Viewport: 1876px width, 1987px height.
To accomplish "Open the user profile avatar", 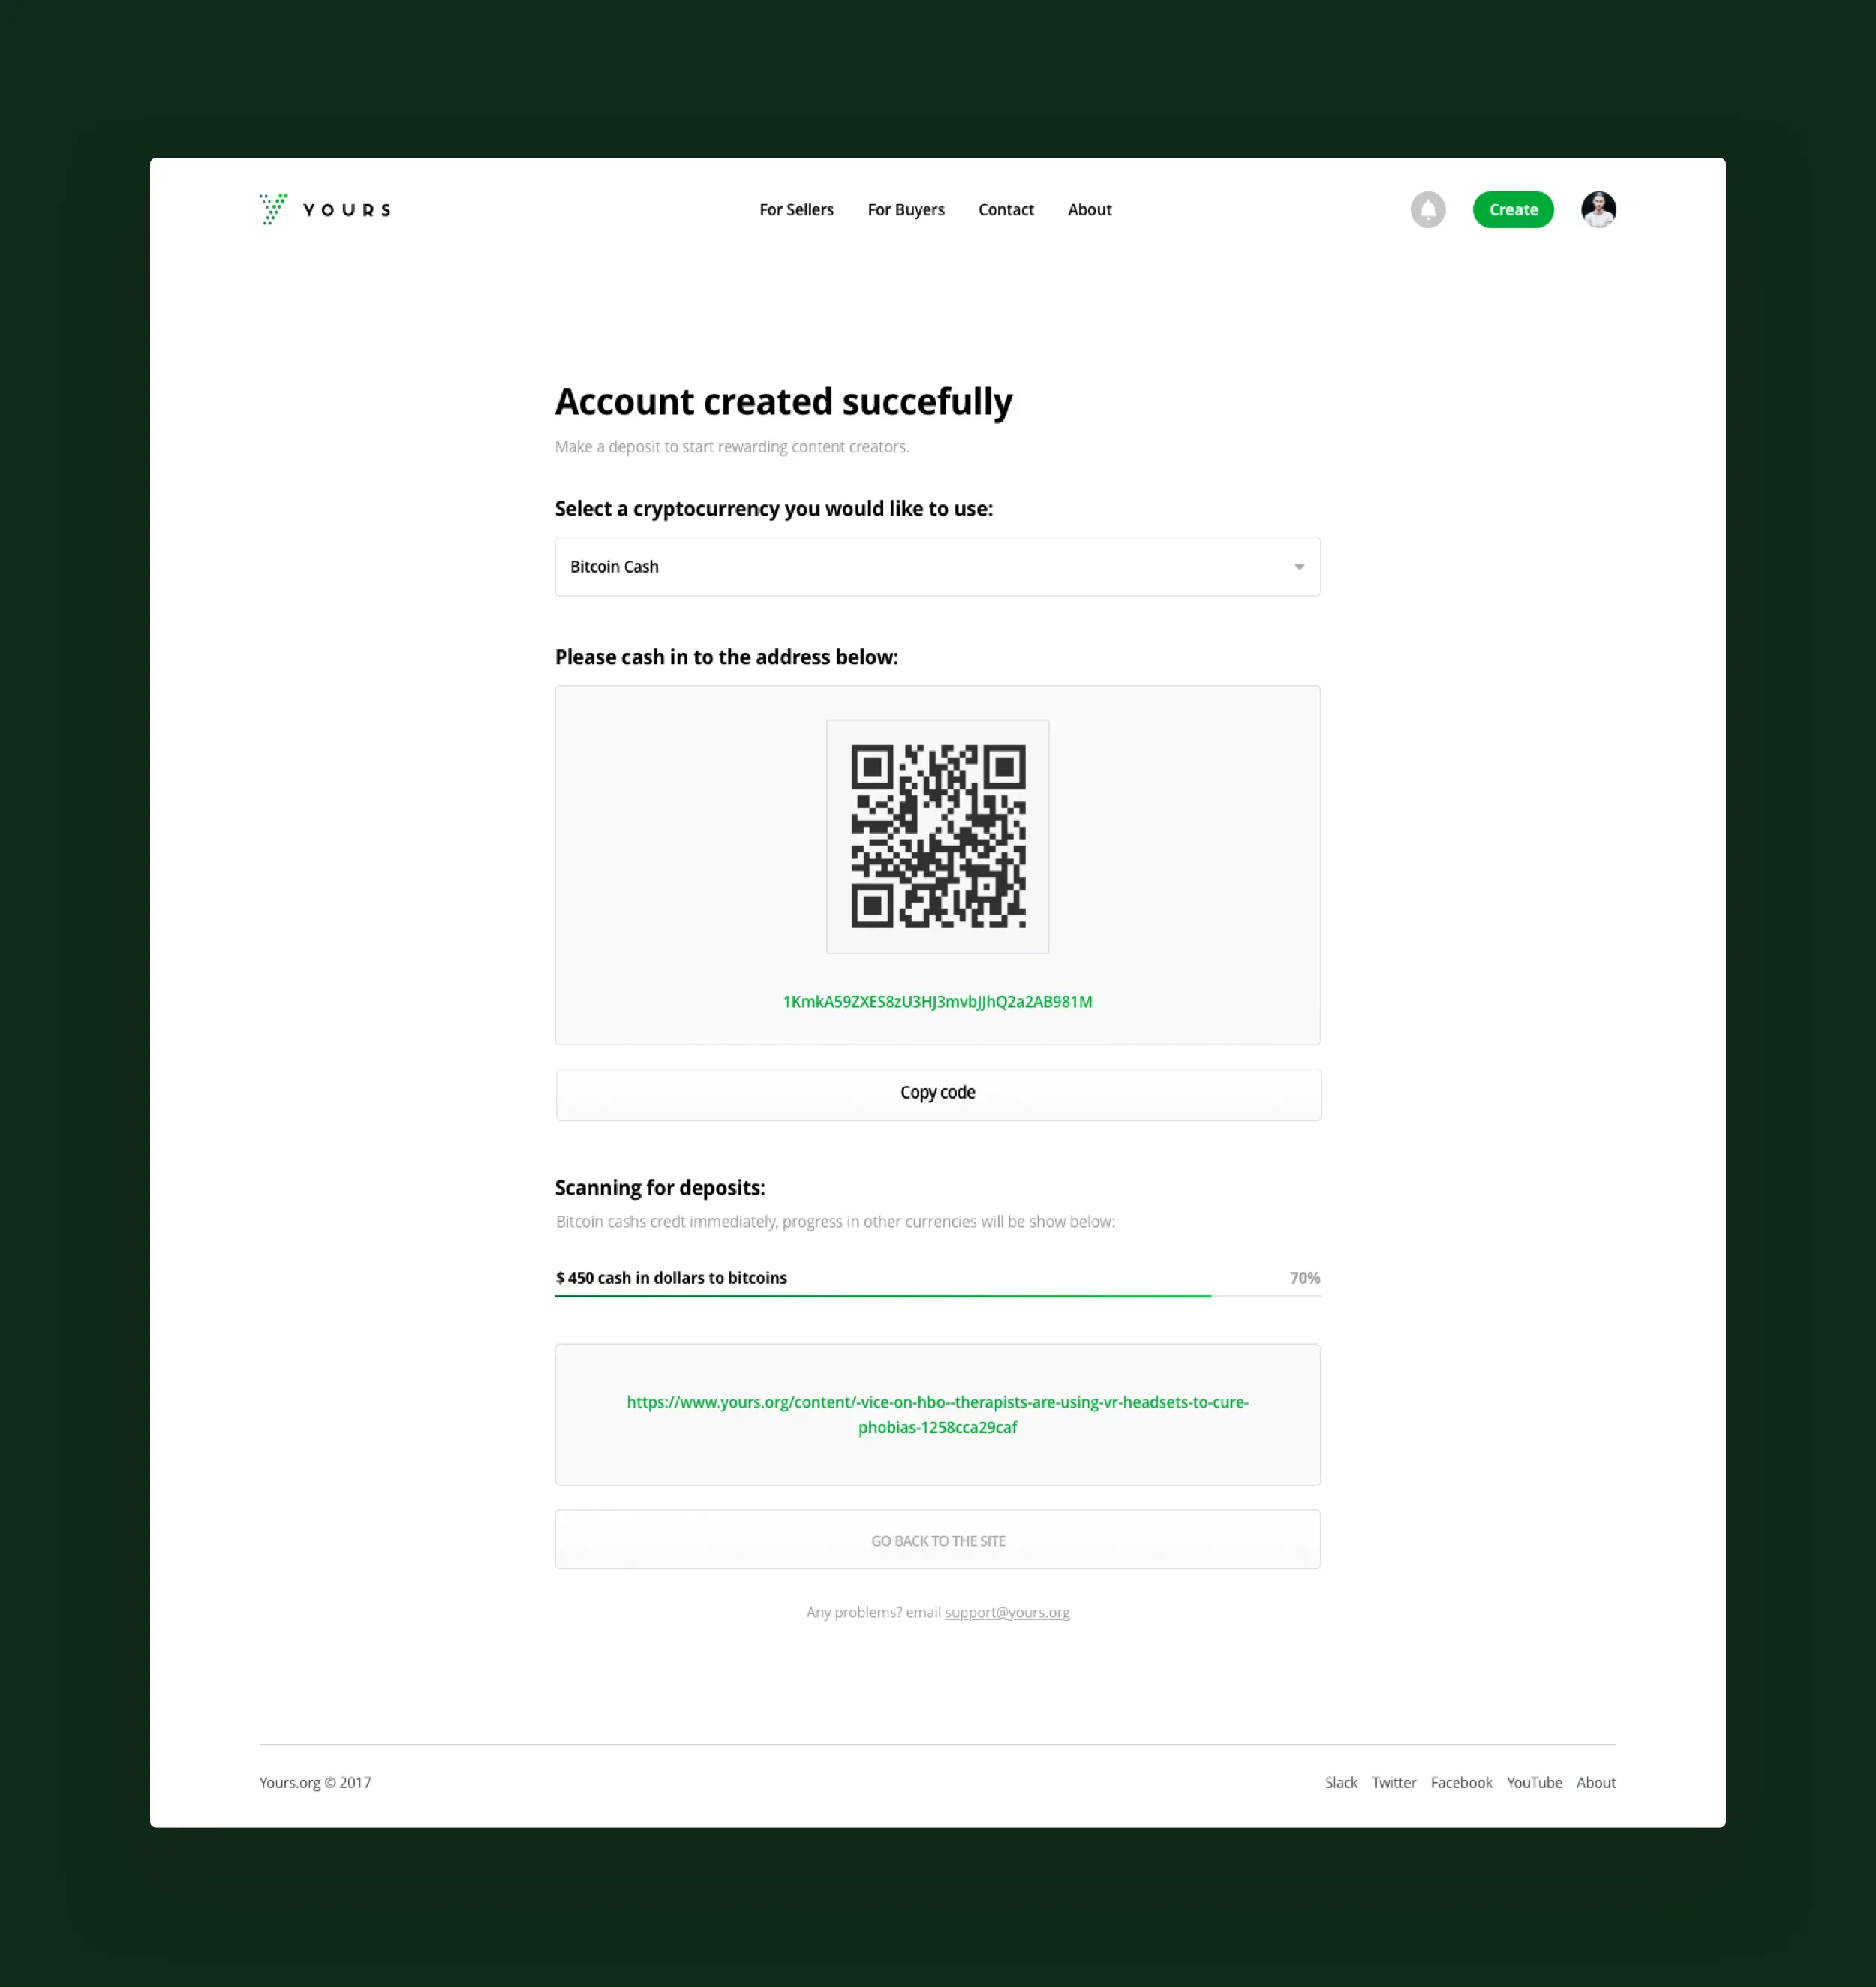I will 1598,209.
